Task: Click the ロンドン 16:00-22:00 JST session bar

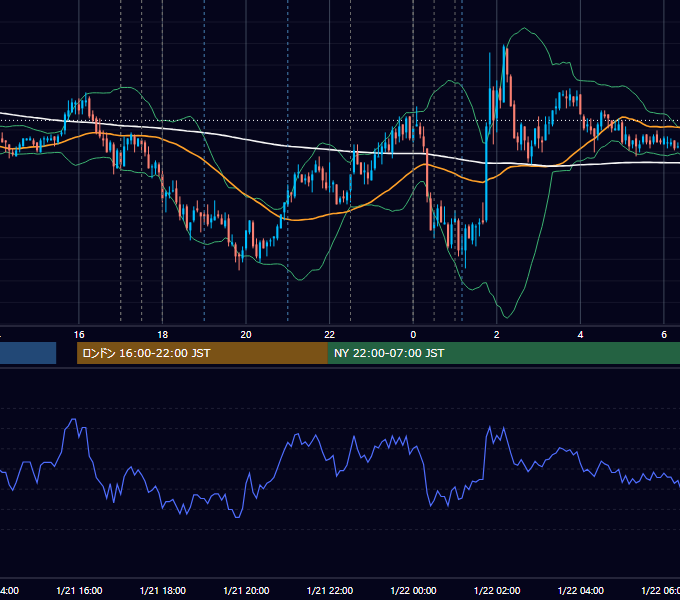Action: [202, 353]
